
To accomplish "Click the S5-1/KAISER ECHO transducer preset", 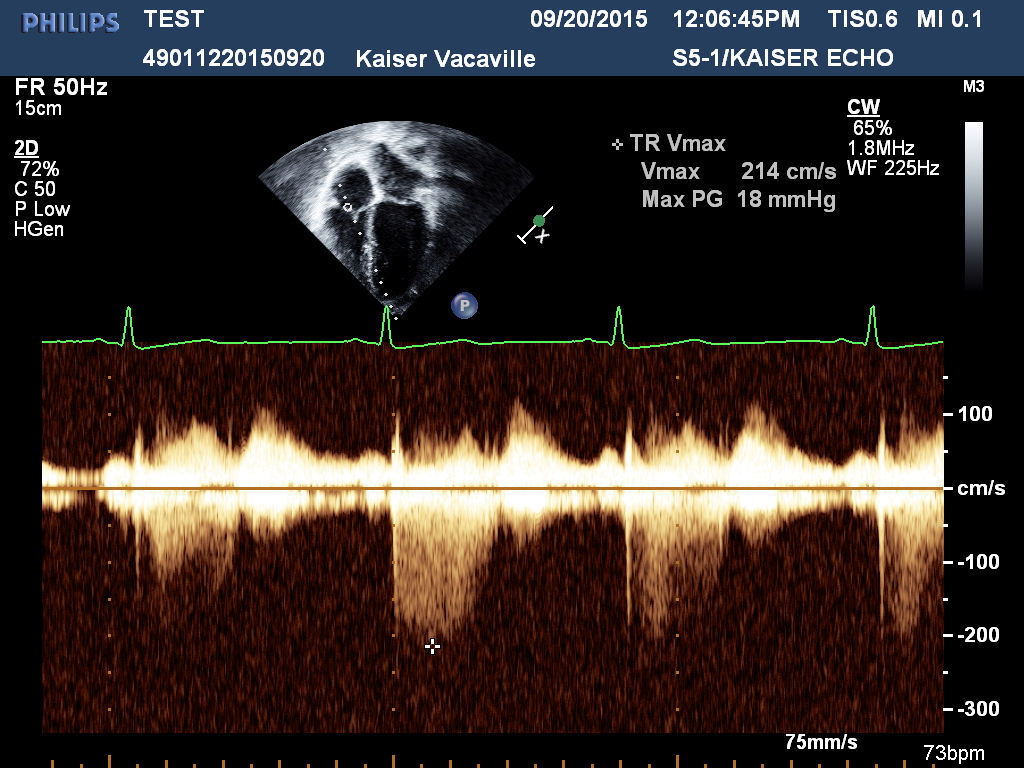I will pos(783,59).
